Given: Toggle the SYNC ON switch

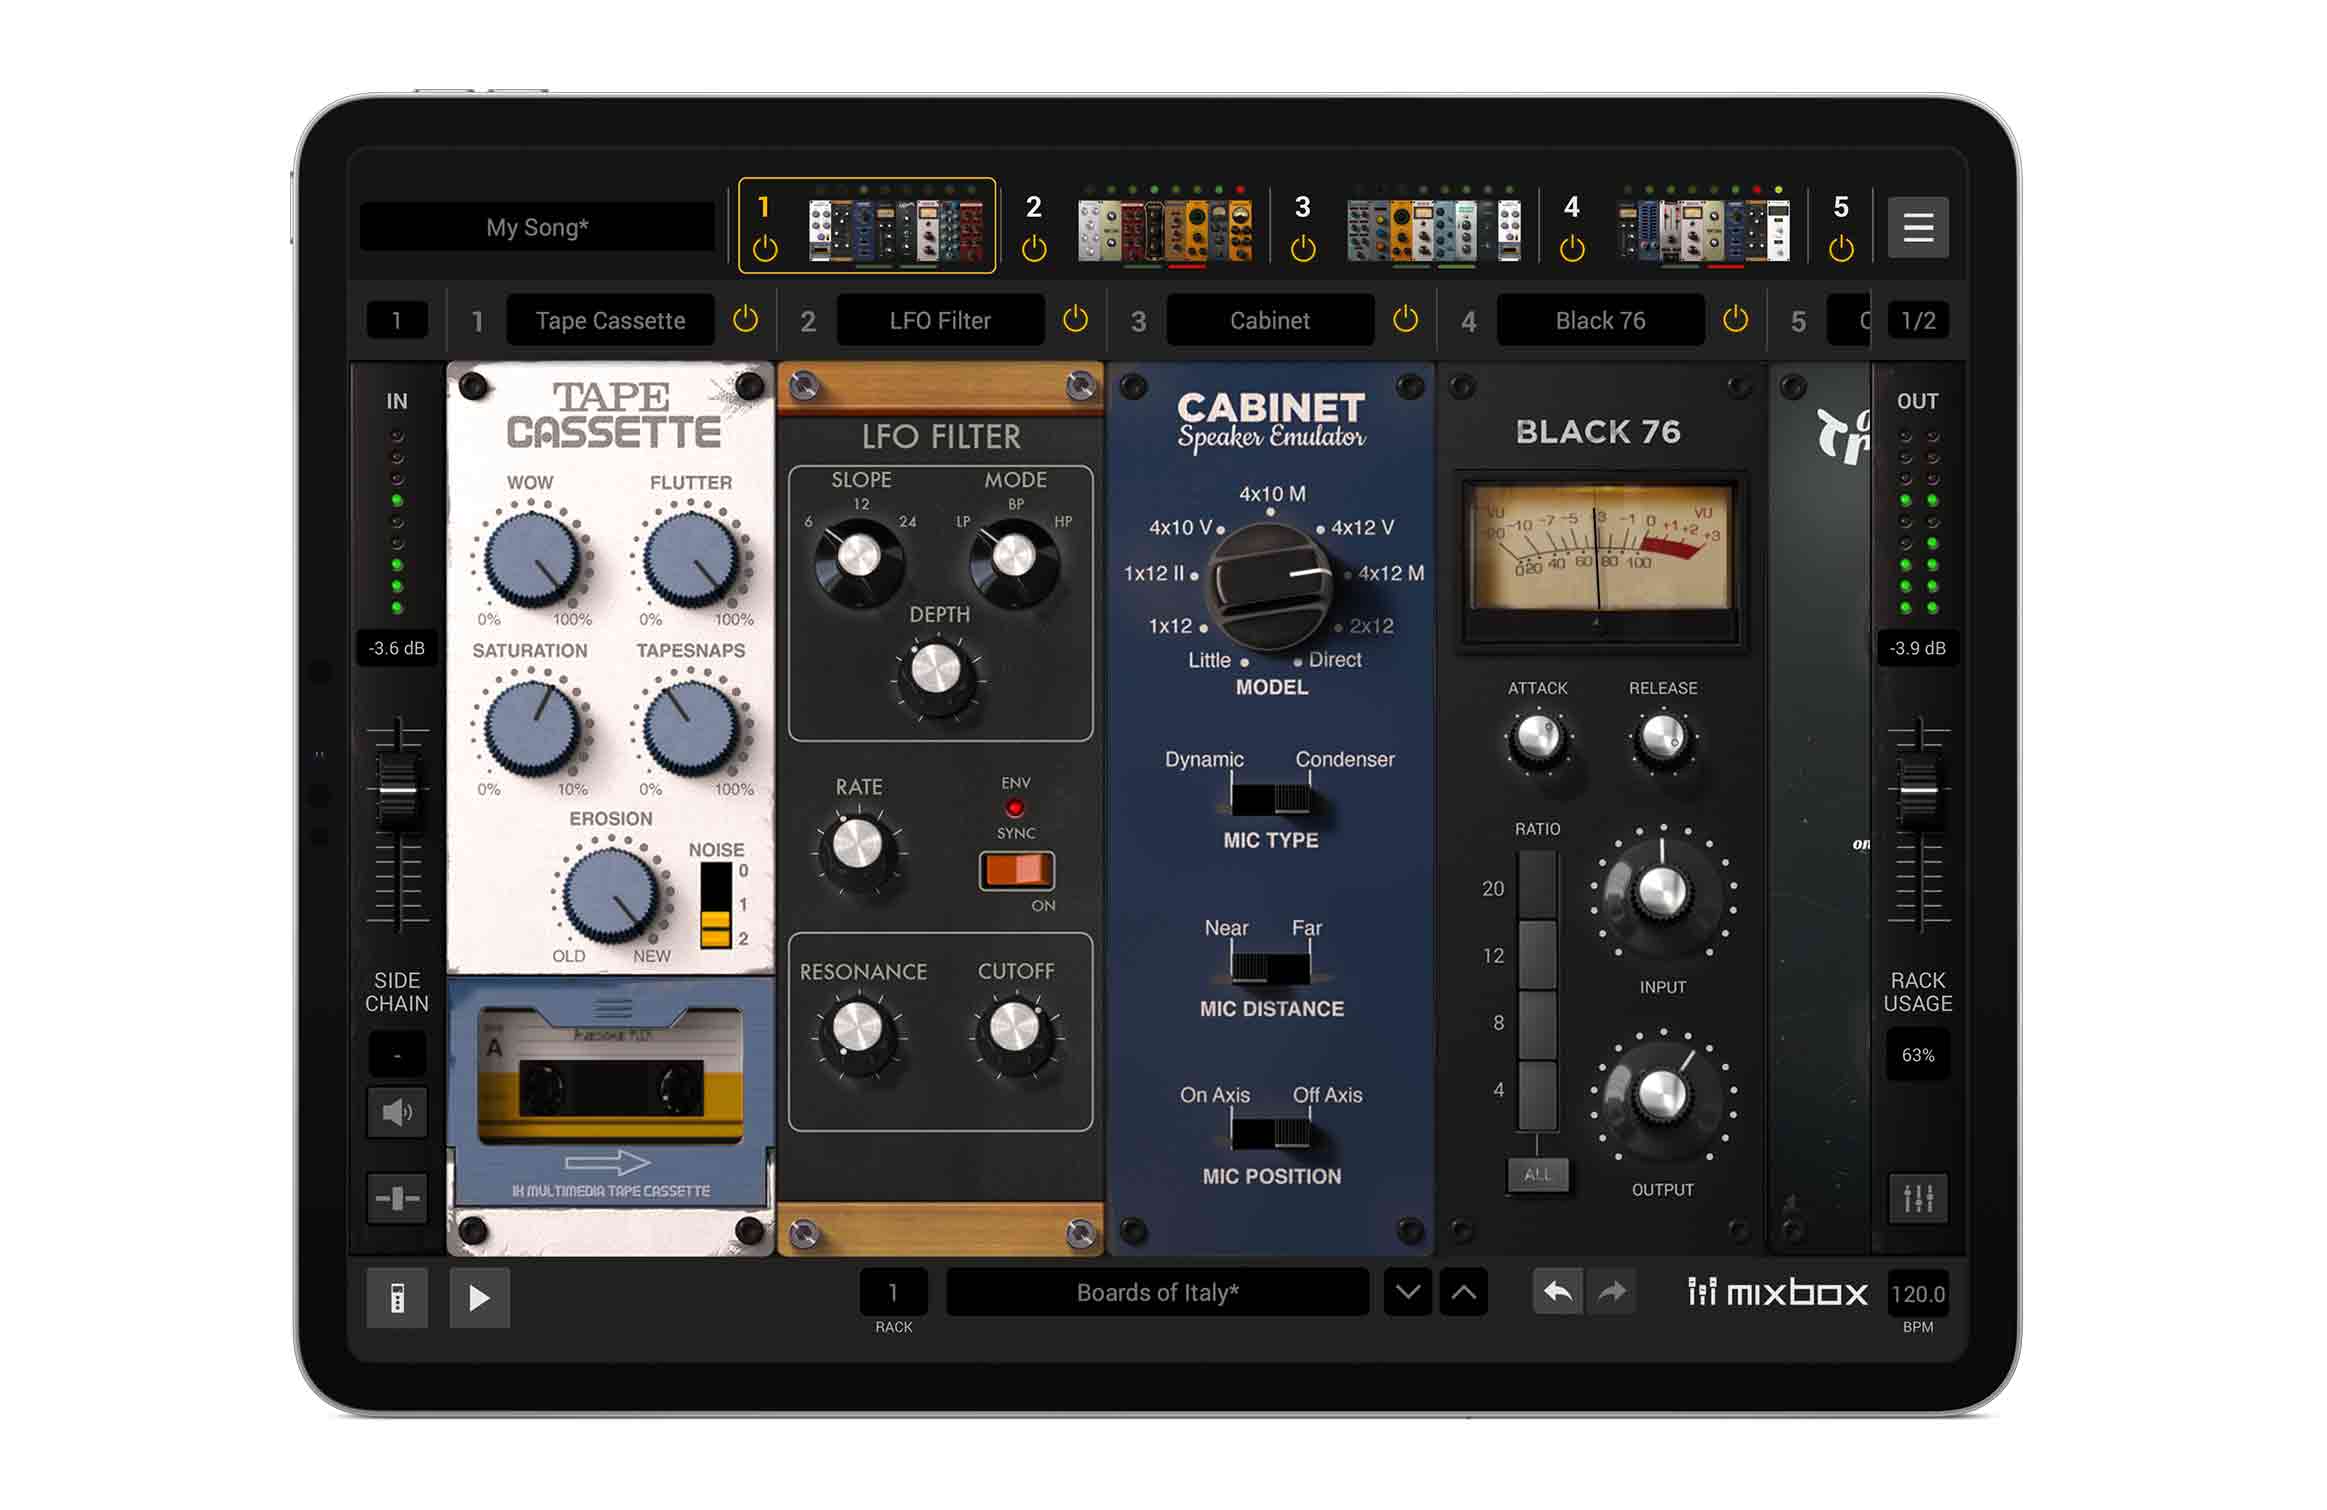Looking at the screenshot, I should tap(1016, 870).
